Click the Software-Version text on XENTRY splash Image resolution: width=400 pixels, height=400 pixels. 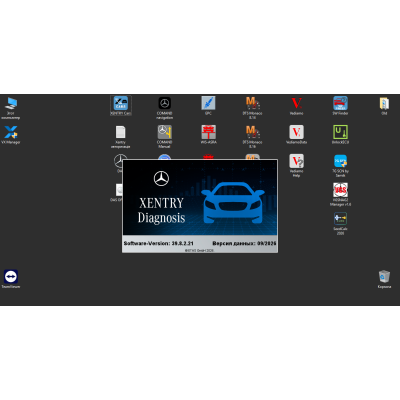158,243
